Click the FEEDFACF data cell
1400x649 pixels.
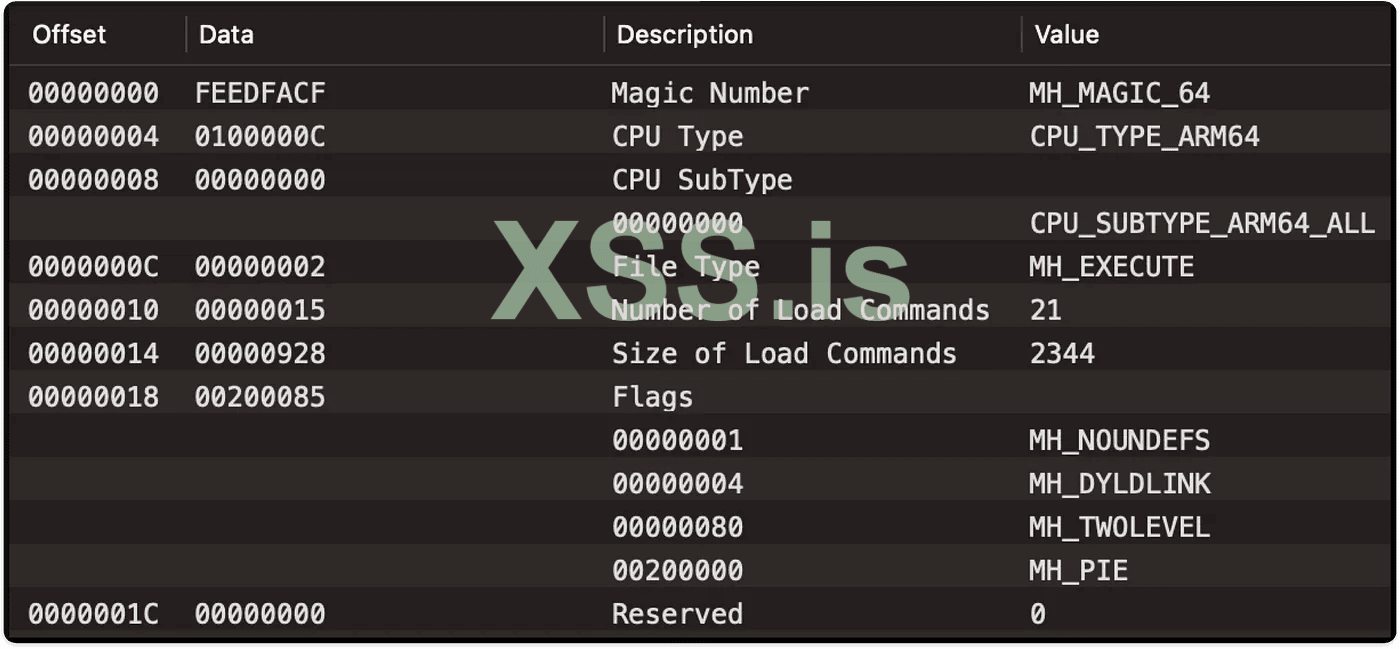click(260, 93)
